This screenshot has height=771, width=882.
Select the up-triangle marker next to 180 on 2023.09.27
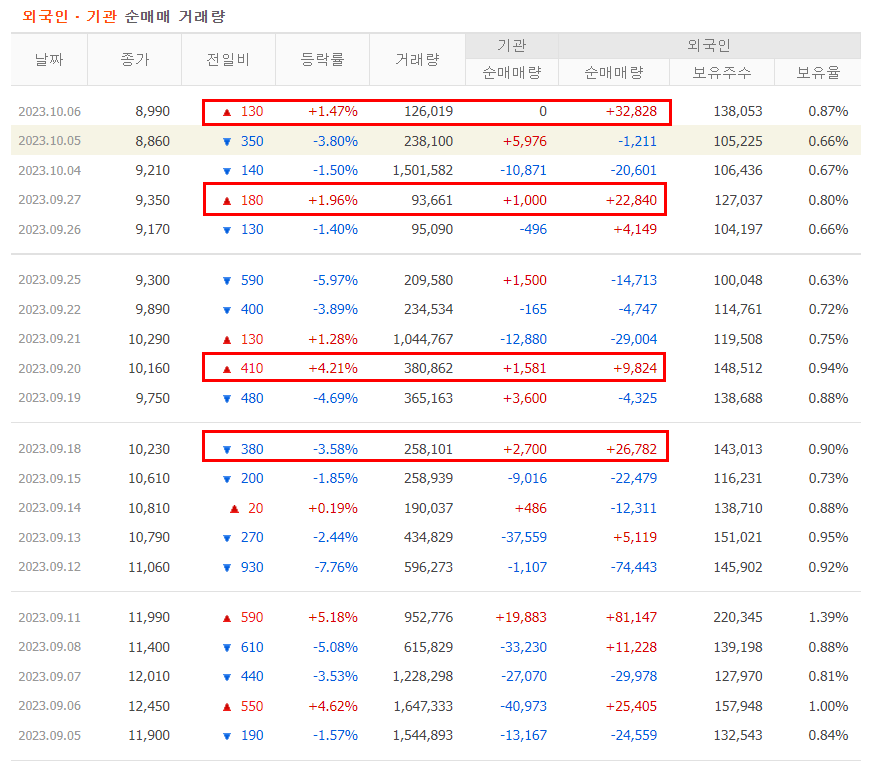point(226,199)
